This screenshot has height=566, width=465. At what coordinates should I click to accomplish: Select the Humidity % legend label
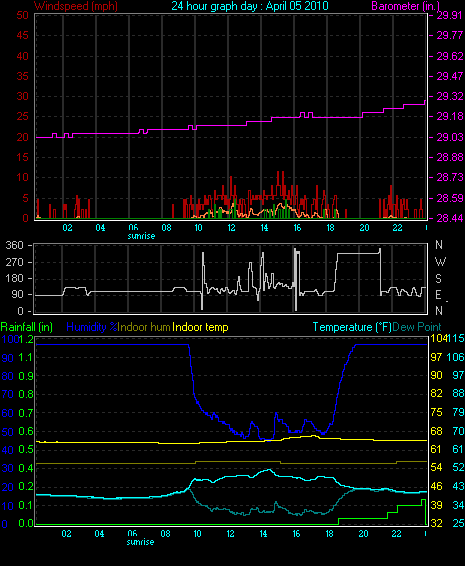click(92, 327)
